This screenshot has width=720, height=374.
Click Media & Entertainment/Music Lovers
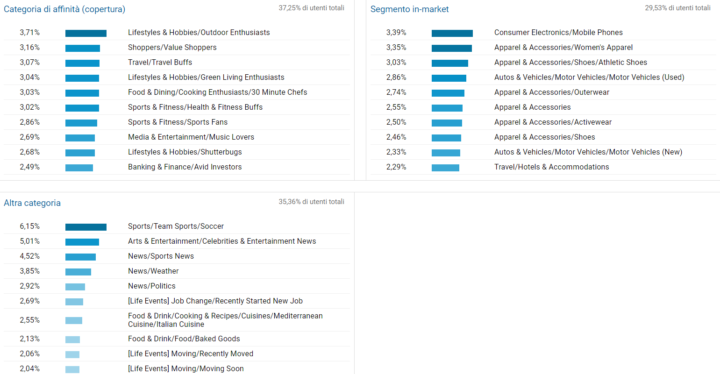[191, 137]
